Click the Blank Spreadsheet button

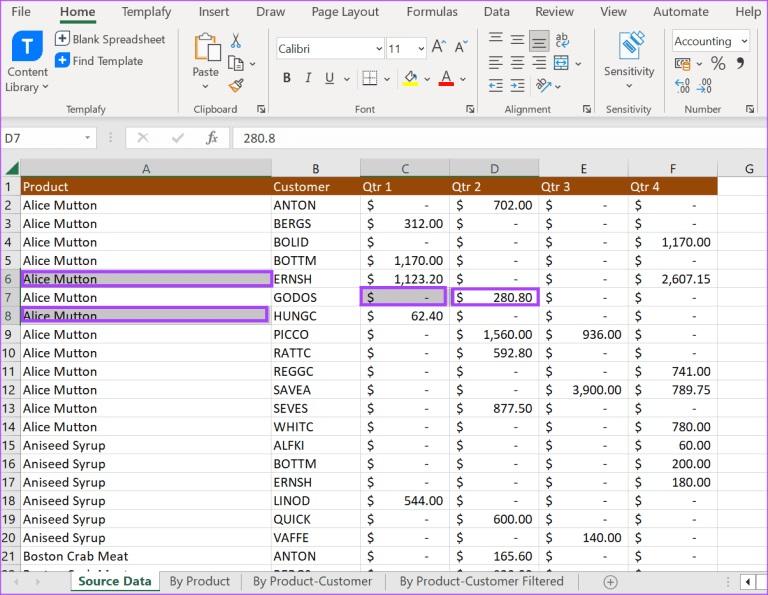110,39
